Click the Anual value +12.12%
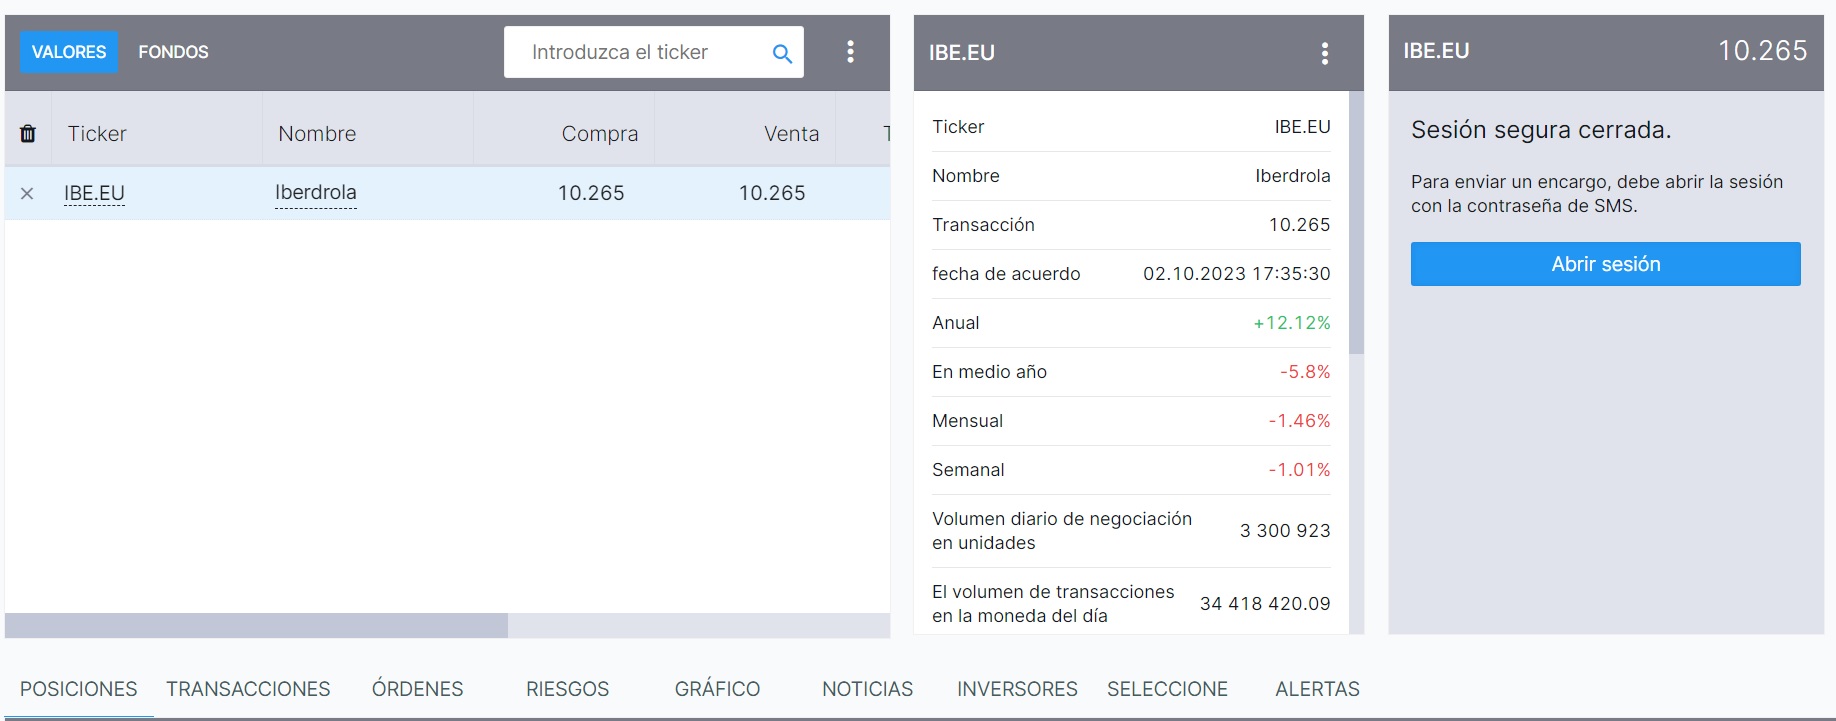1836x721 pixels. (1292, 323)
